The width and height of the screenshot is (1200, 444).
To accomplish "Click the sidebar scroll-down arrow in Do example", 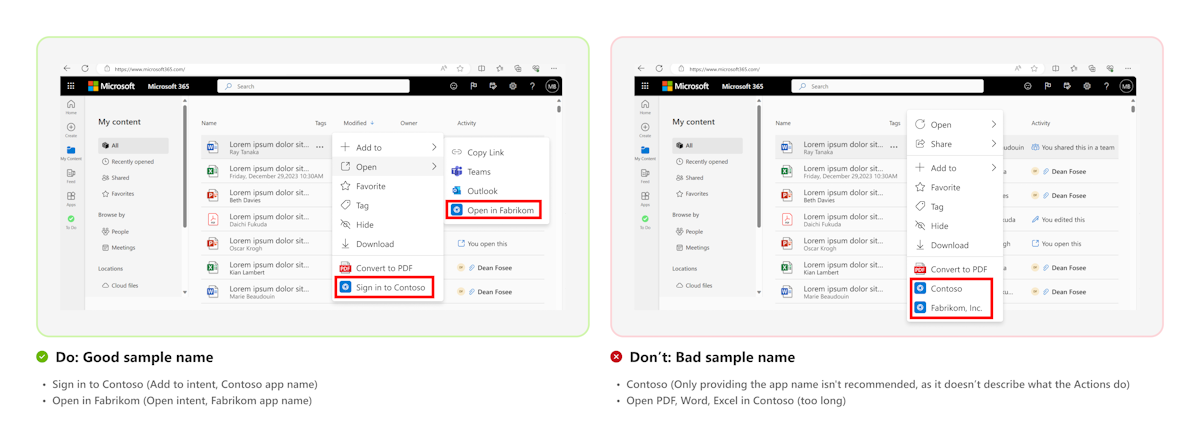I will tap(185, 292).
